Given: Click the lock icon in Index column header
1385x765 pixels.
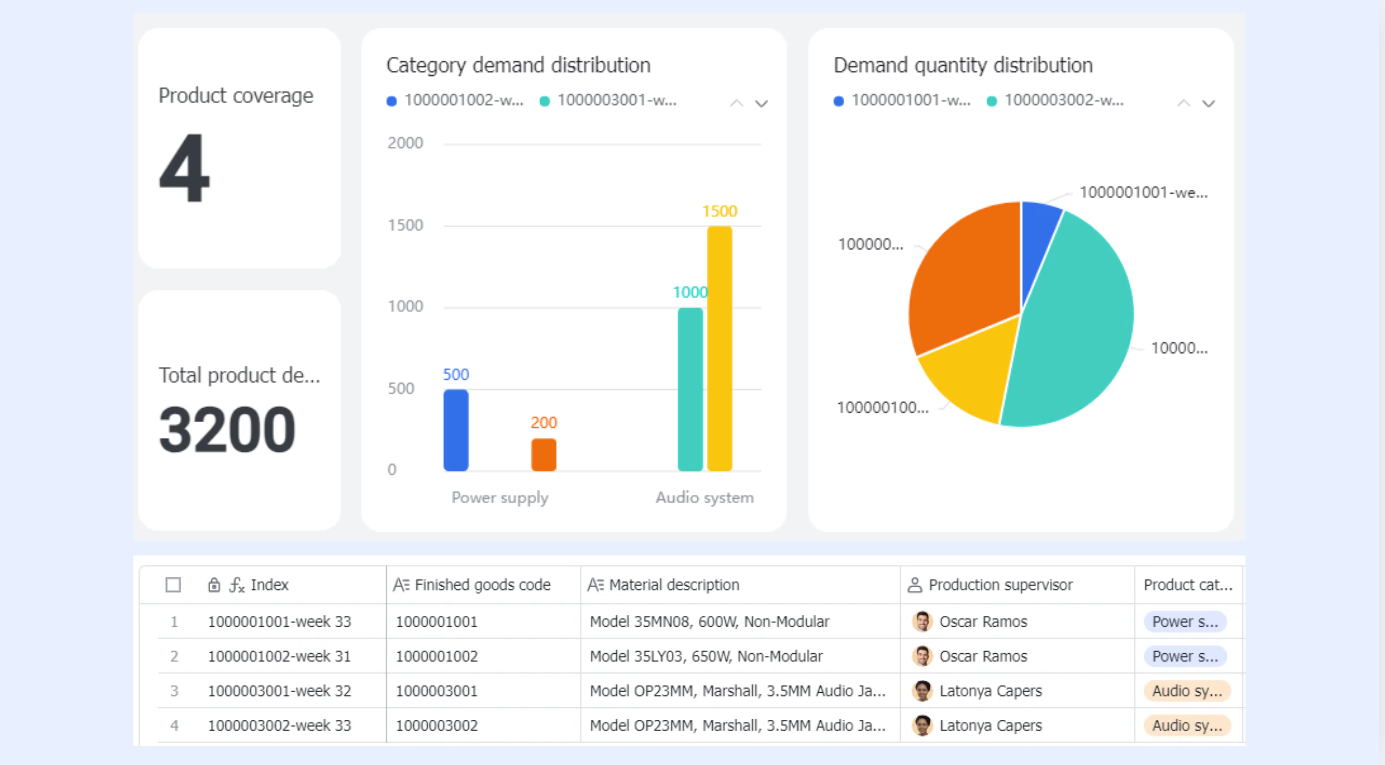Looking at the screenshot, I should [214, 585].
